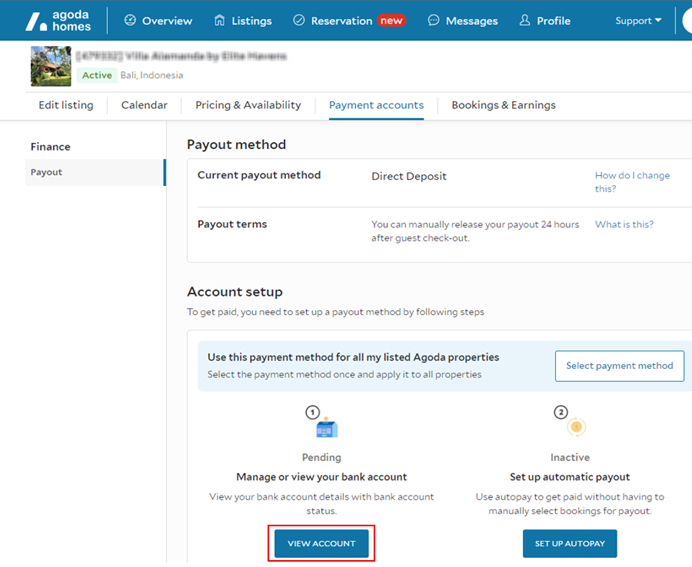
Task: Click the Listings house icon
Action: click(x=220, y=21)
